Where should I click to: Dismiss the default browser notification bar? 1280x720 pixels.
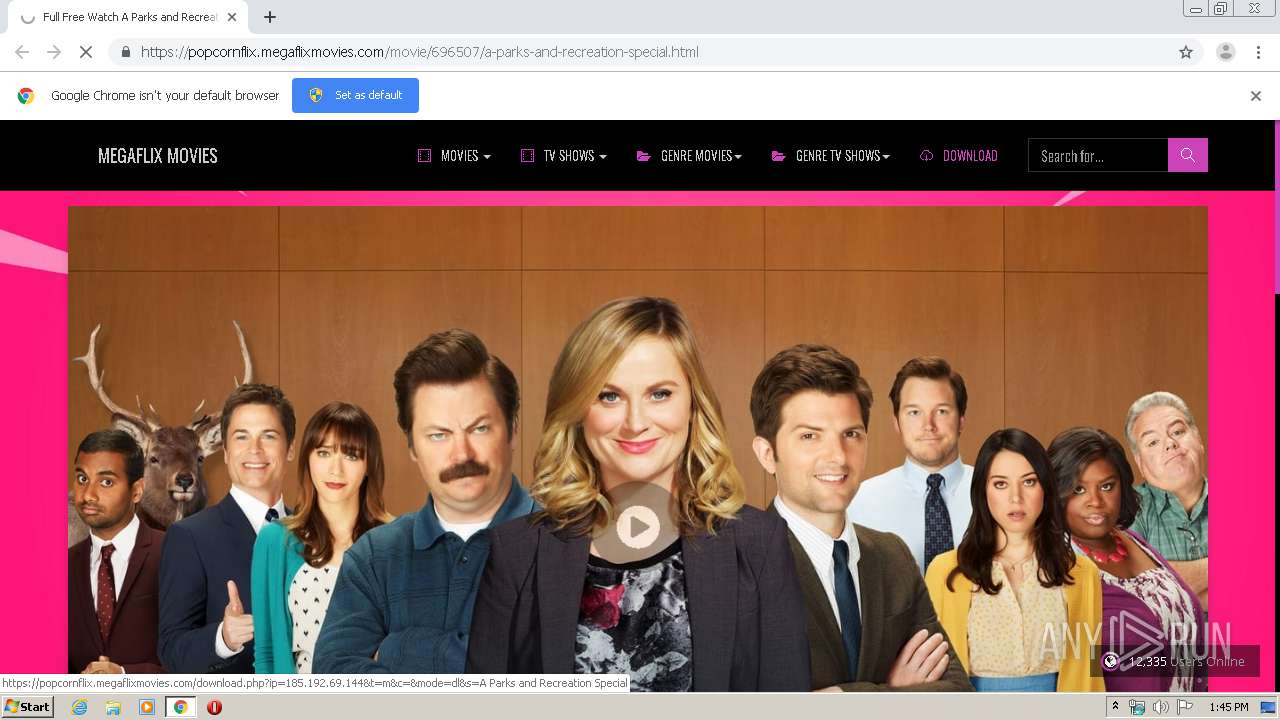(x=1255, y=96)
